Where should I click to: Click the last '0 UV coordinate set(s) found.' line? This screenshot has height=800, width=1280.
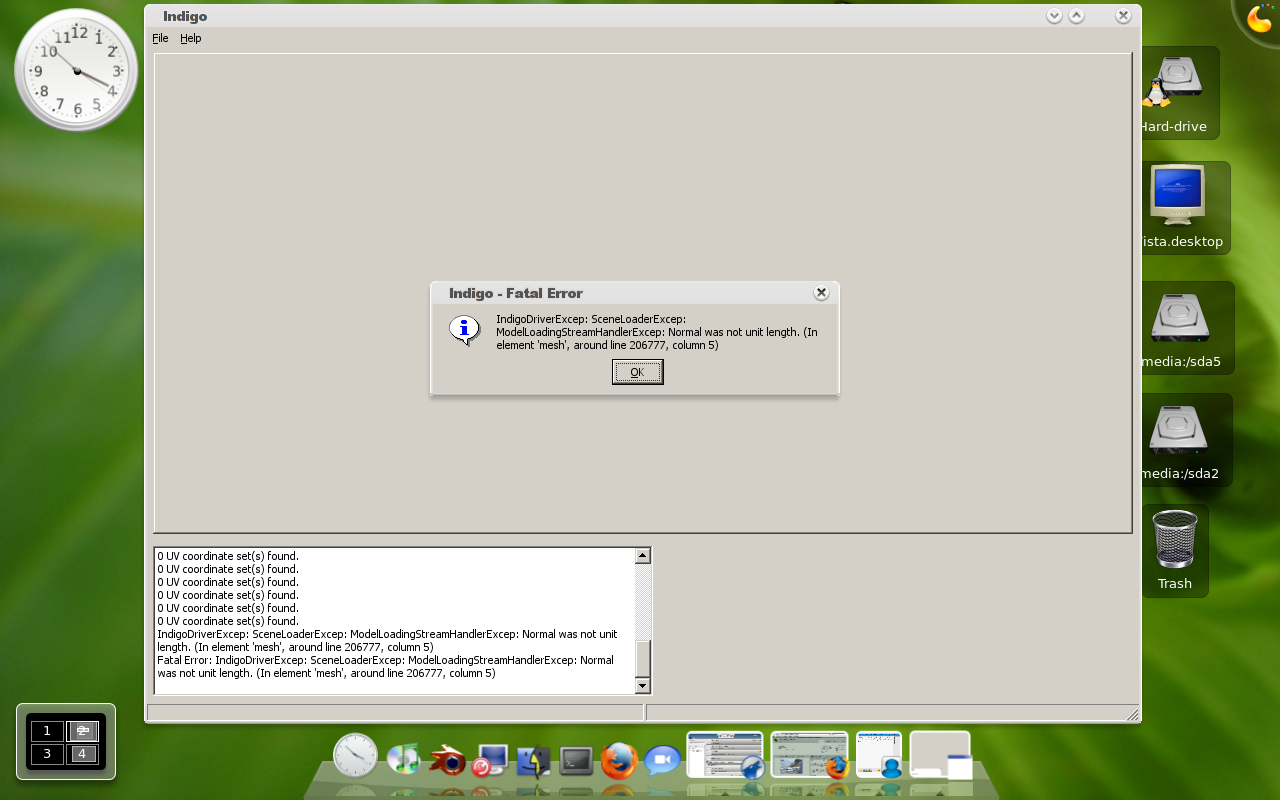click(x=228, y=621)
